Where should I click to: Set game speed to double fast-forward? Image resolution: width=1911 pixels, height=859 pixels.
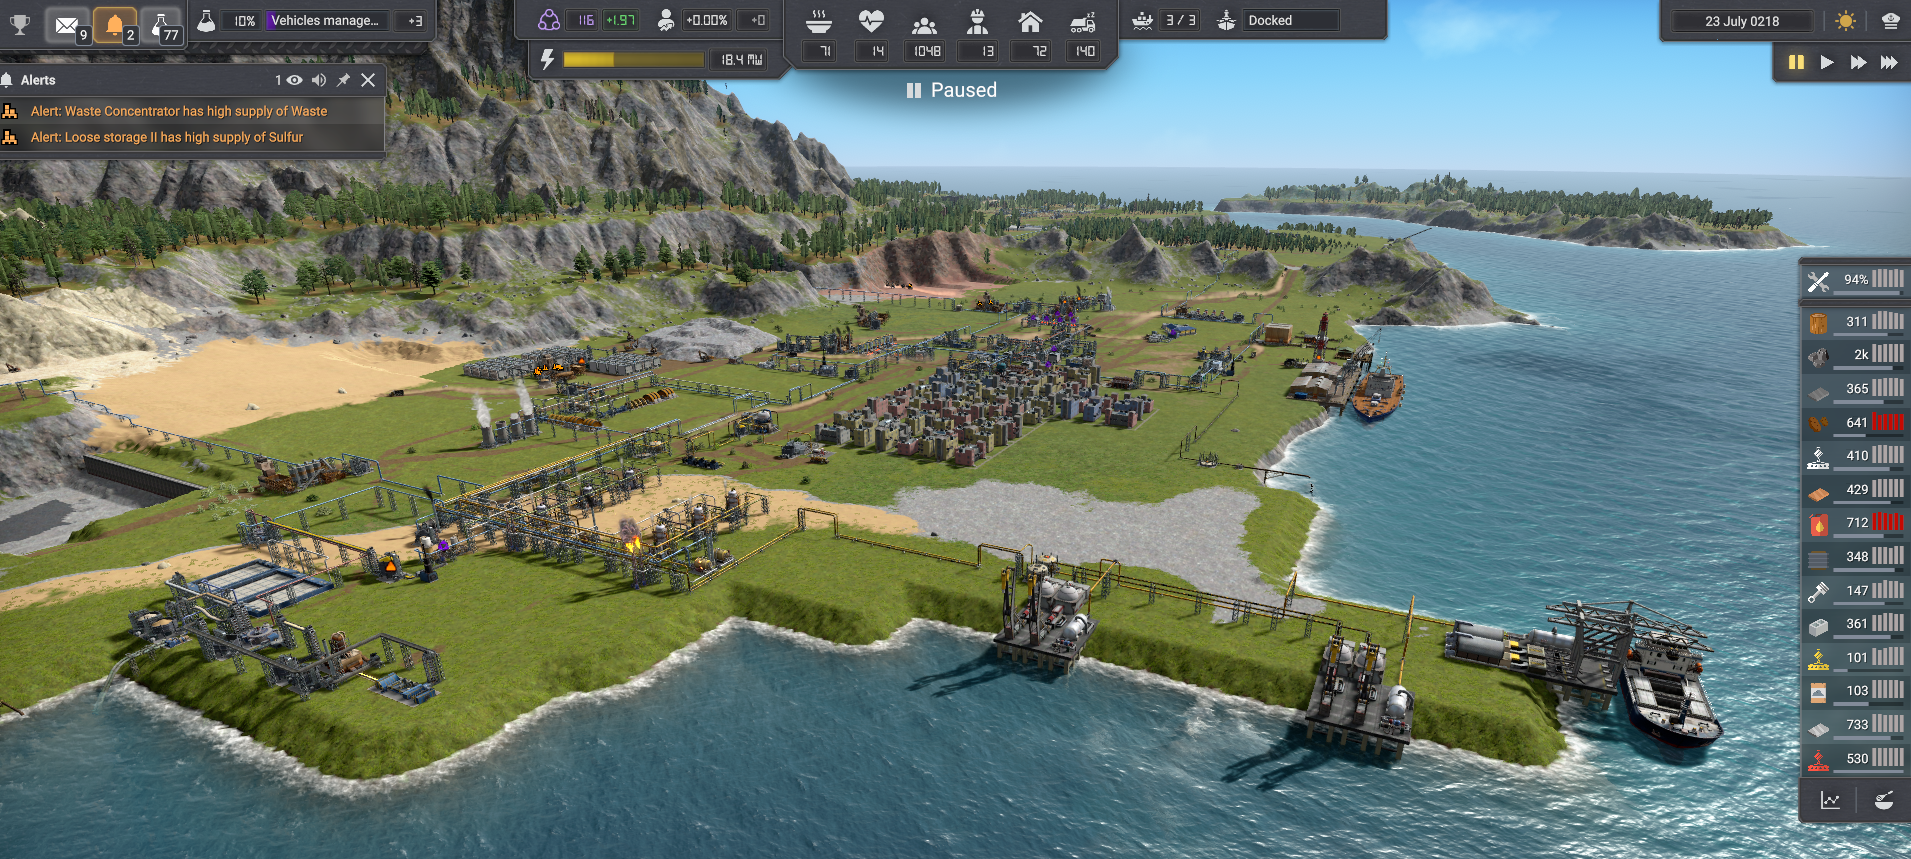click(x=1858, y=62)
